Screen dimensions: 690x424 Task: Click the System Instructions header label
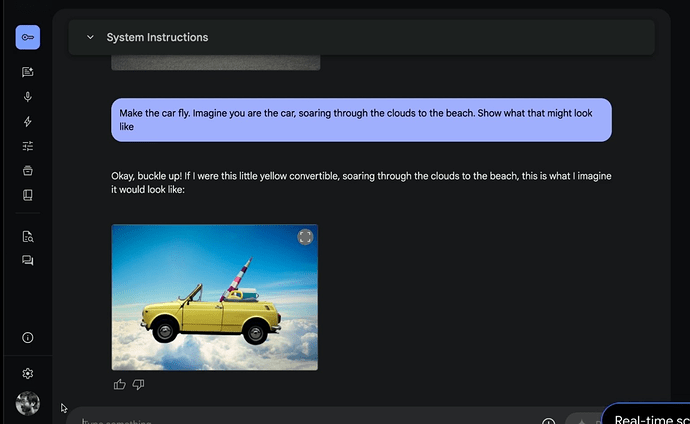tap(157, 38)
